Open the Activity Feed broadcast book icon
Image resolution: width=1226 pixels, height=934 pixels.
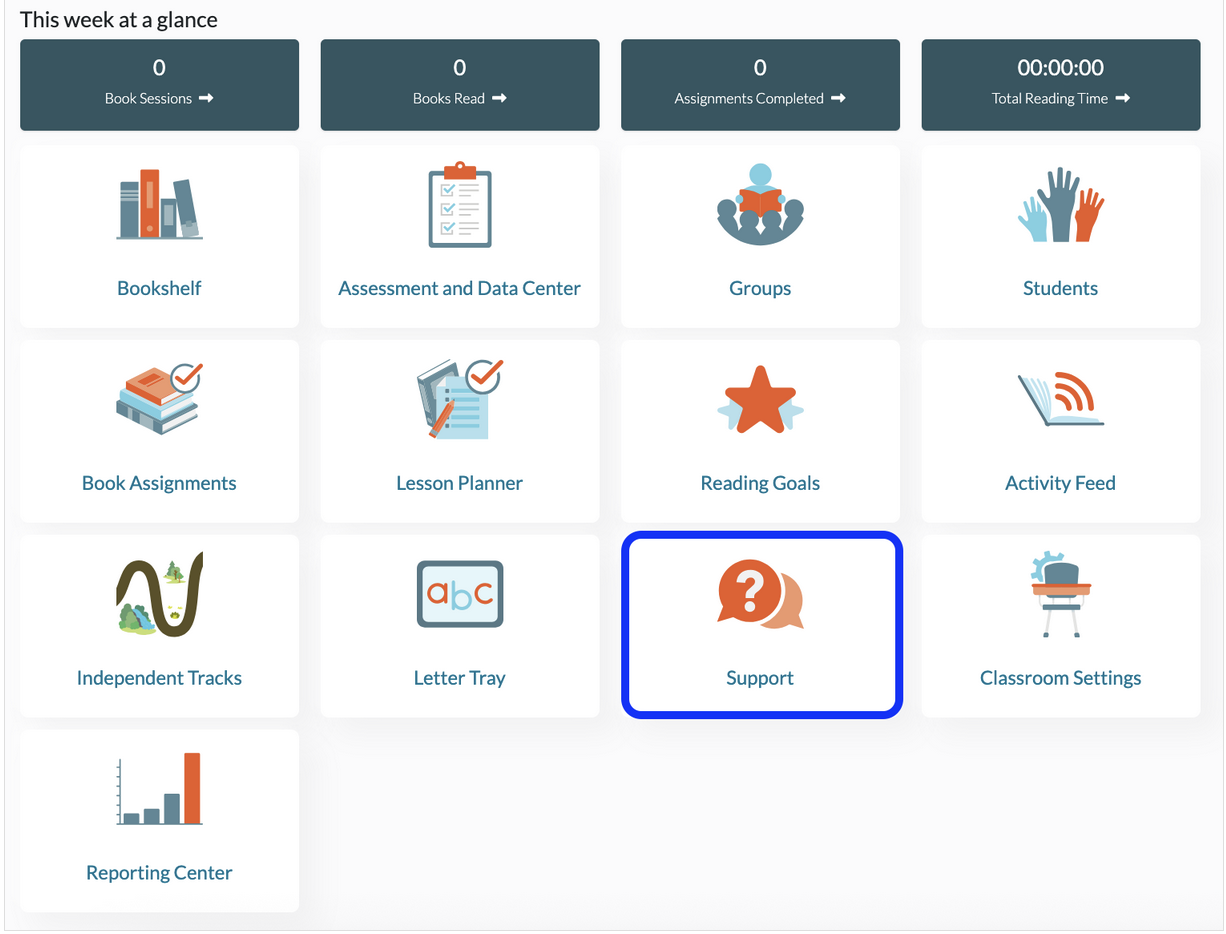1060,398
